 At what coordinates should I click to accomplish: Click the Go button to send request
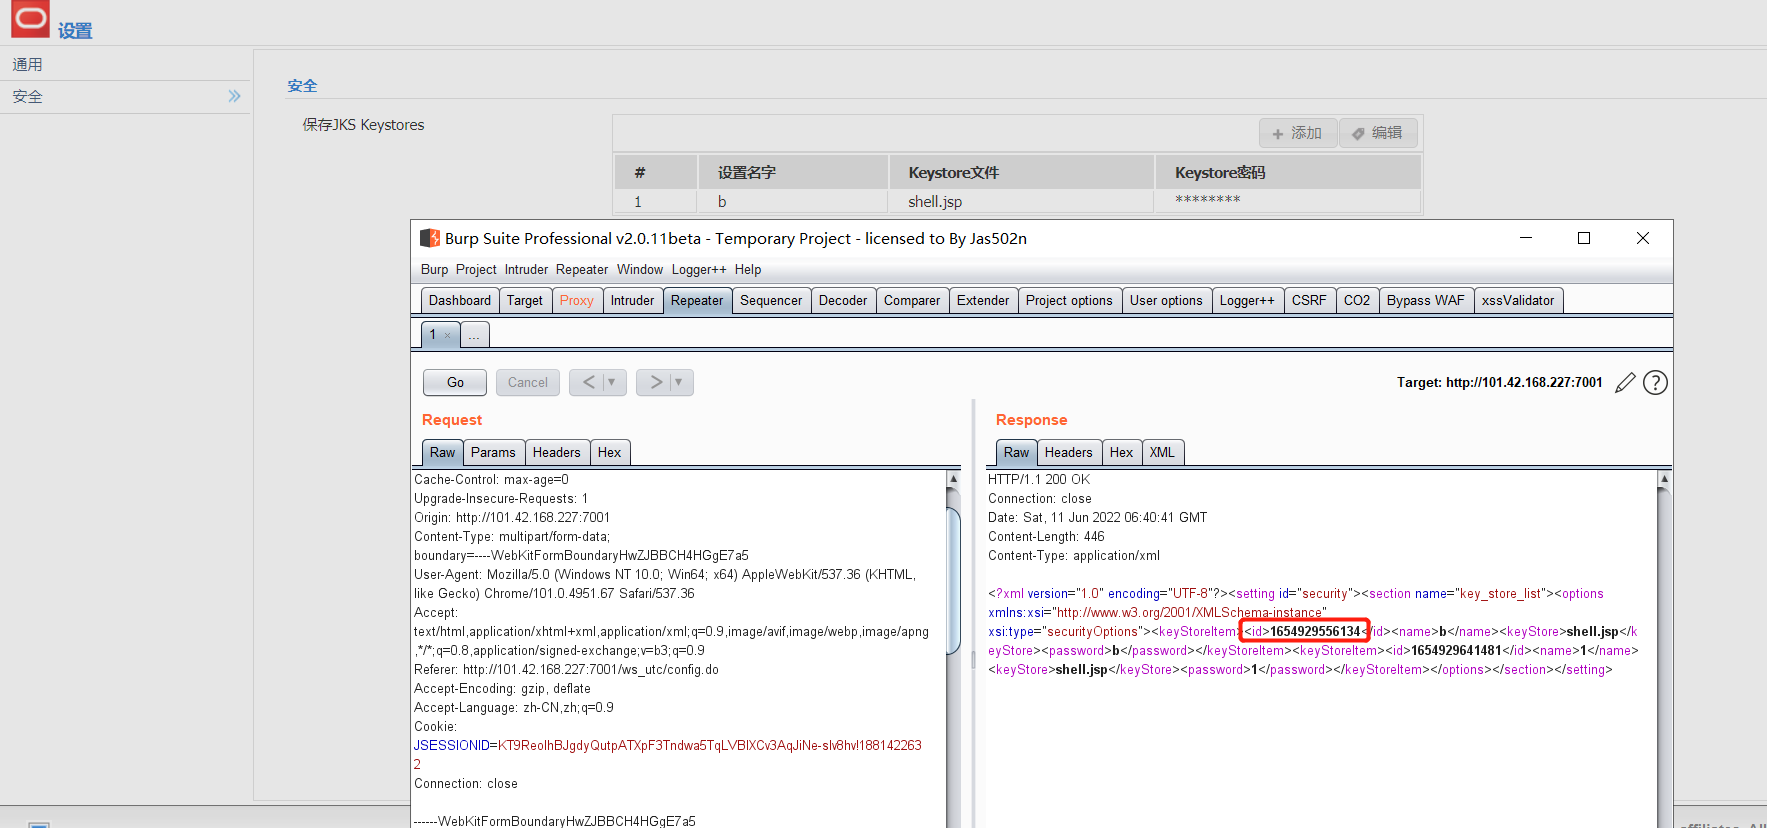coord(455,382)
